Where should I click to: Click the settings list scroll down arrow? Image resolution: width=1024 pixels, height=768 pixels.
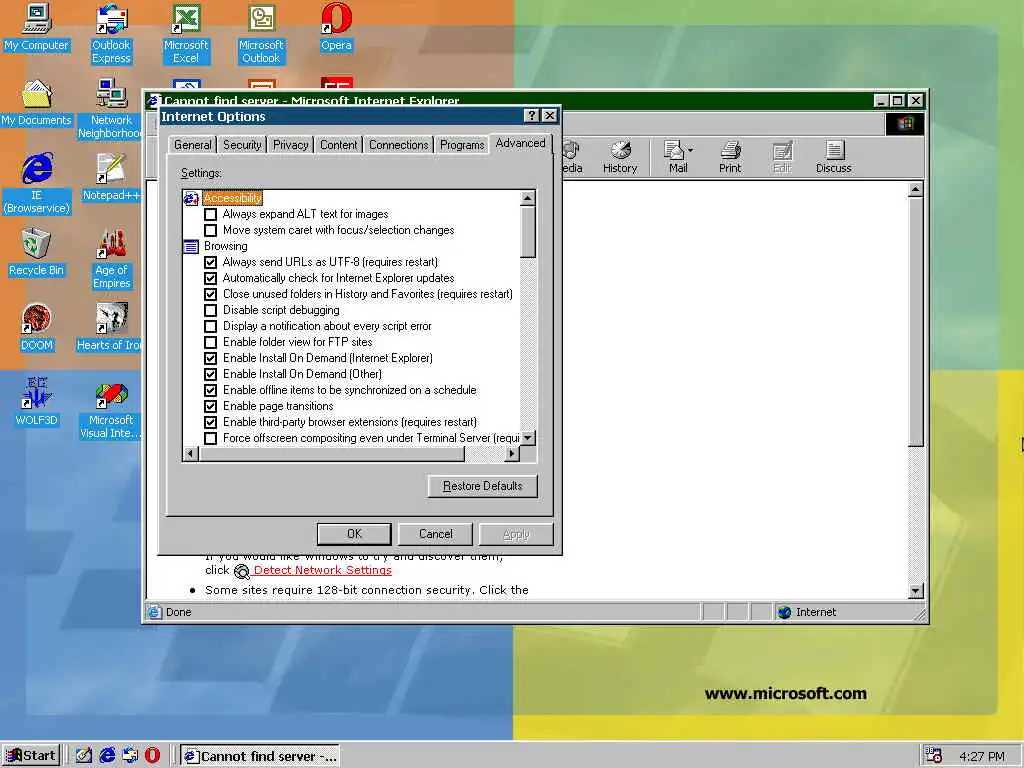tap(528, 438)
